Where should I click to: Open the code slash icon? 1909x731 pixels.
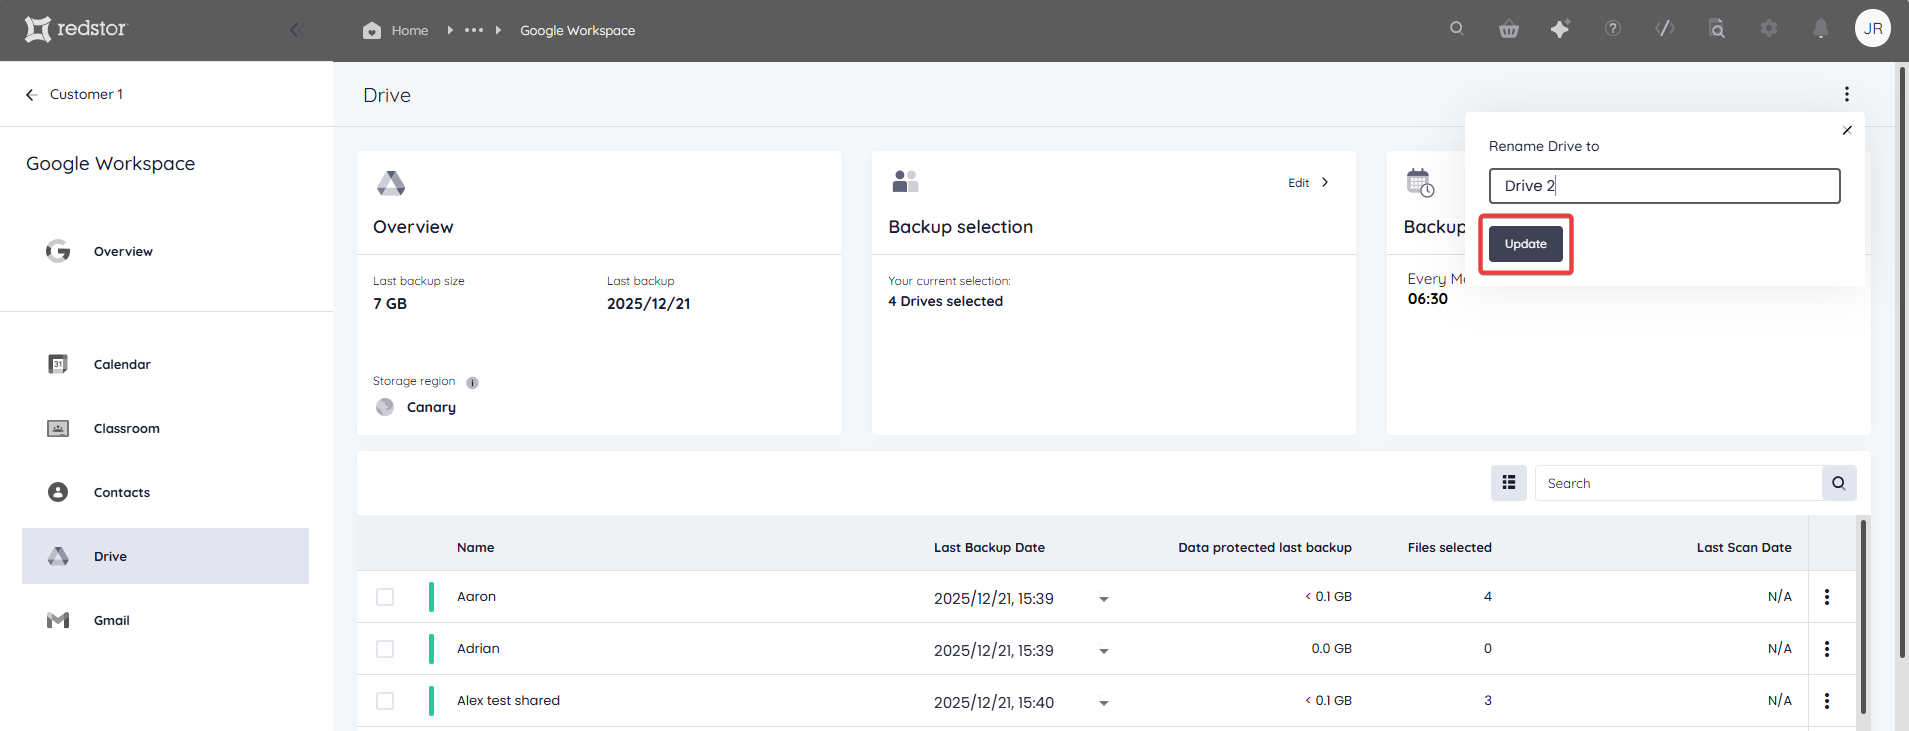tap(1665, 28)
